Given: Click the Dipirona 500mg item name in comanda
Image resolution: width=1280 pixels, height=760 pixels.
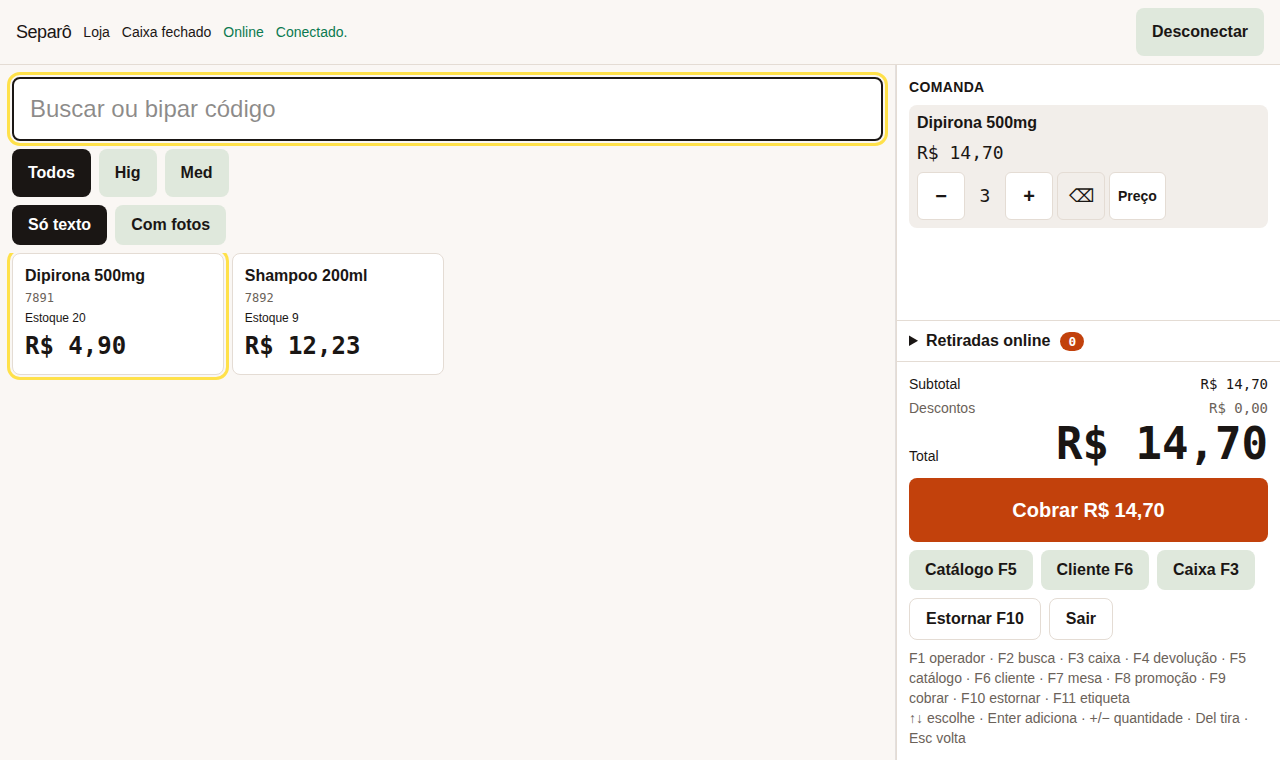Looking at the screenshot, I should click(x=977, y=123).
